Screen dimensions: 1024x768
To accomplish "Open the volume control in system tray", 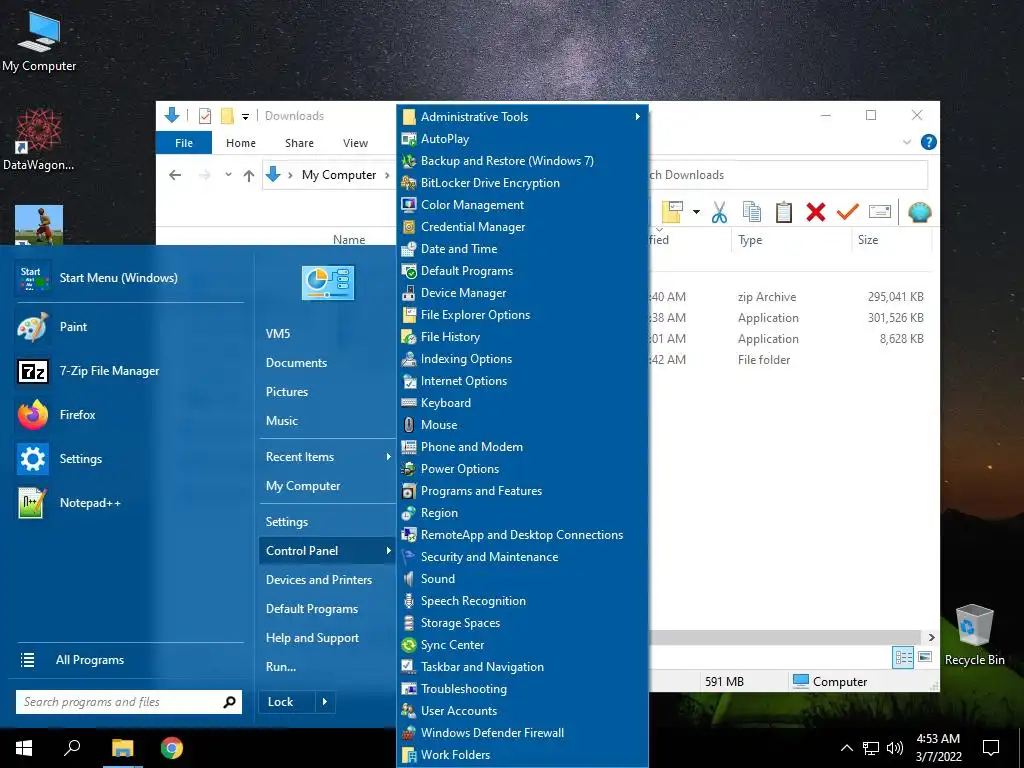I will point(895,748).
